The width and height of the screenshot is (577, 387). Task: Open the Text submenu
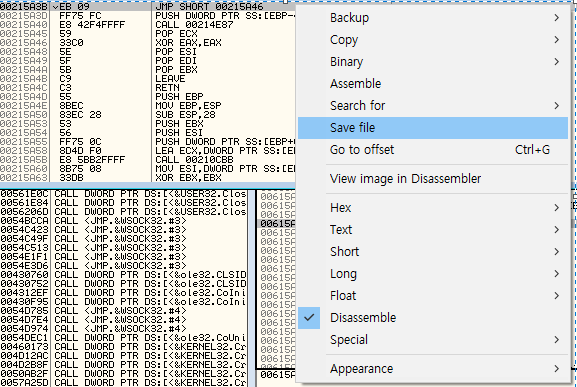tap(433, 230)
